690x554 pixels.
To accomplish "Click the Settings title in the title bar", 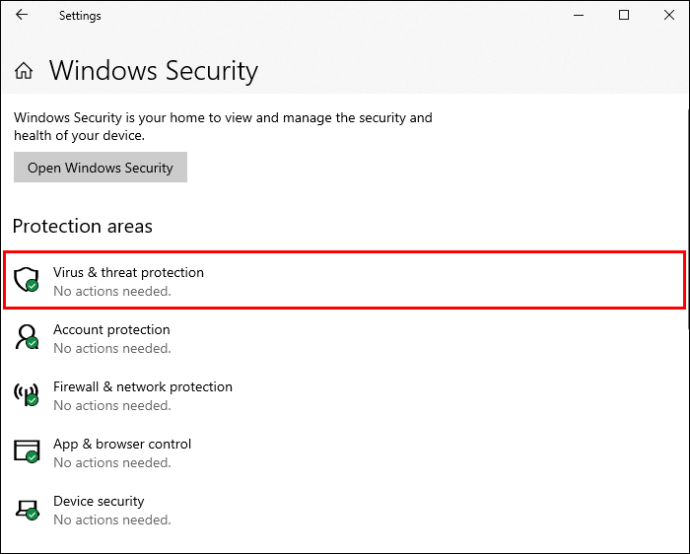I will (80, 16).
